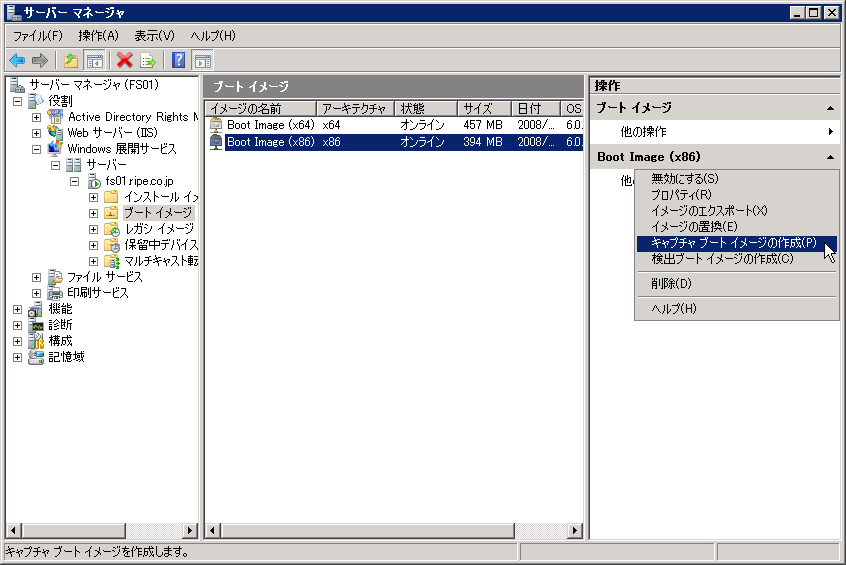Image resolution: width=846 pixels, height=565 pixels.
Task: Toggle the show/hide action pane icon
Action: click(x=202, y=60)
